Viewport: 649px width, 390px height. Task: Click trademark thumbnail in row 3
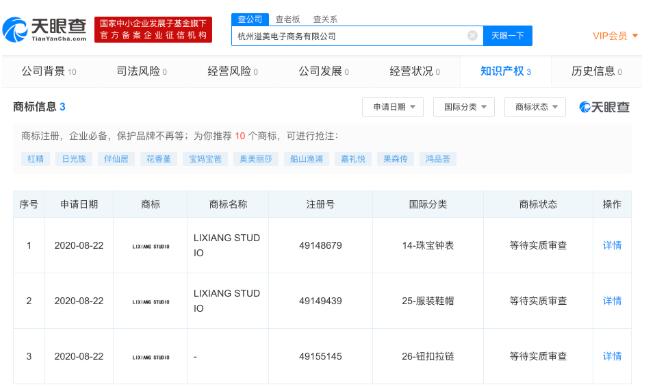tap(151, 357)
